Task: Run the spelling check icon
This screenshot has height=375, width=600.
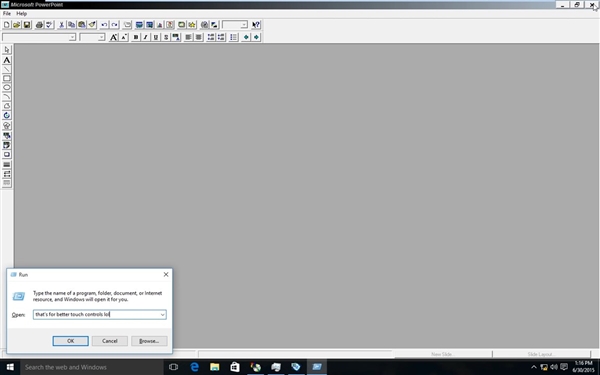Action: pos(49,25)
